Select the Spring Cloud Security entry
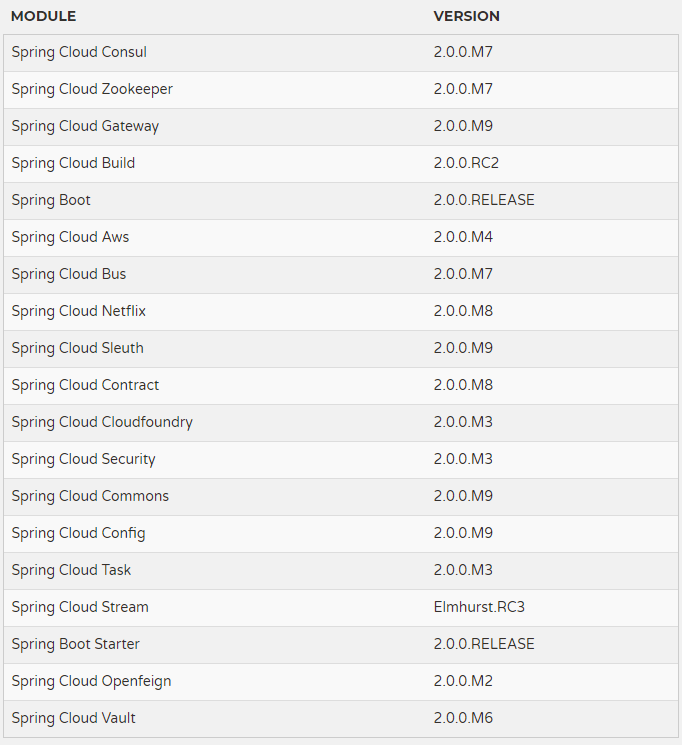 pos(83,459)
